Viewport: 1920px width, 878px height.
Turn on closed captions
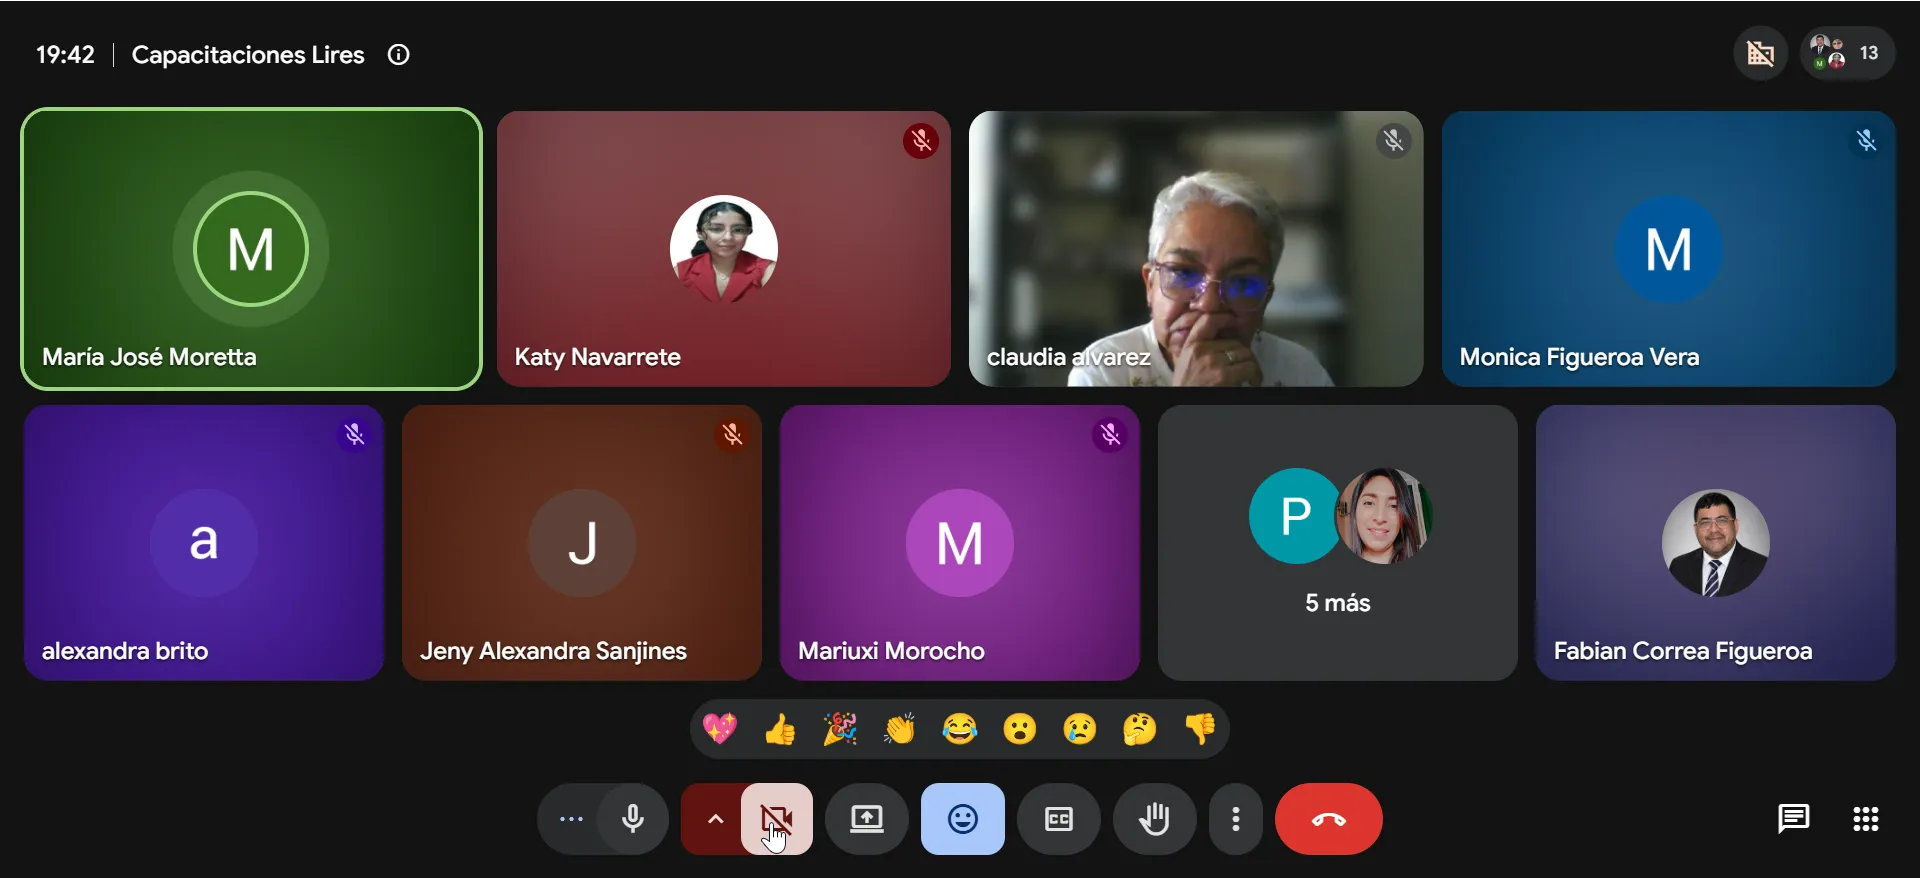point(1059,819)
